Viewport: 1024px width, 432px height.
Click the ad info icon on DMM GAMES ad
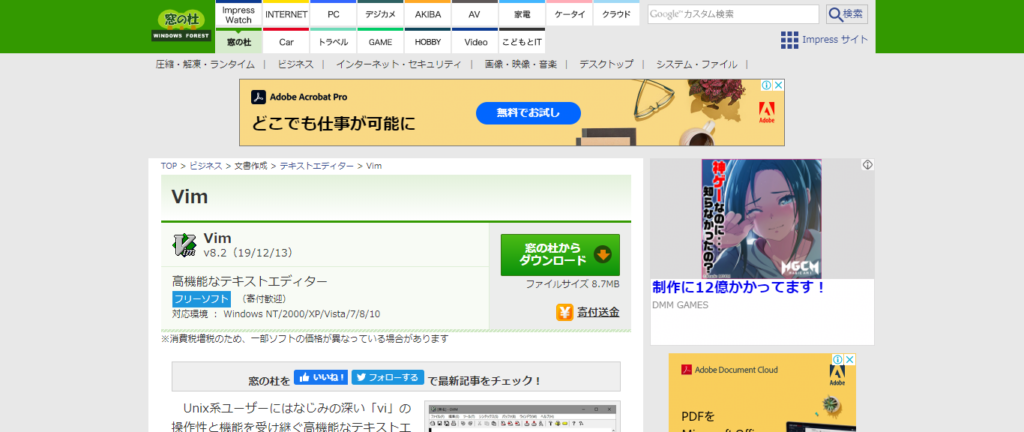(867, 165)
